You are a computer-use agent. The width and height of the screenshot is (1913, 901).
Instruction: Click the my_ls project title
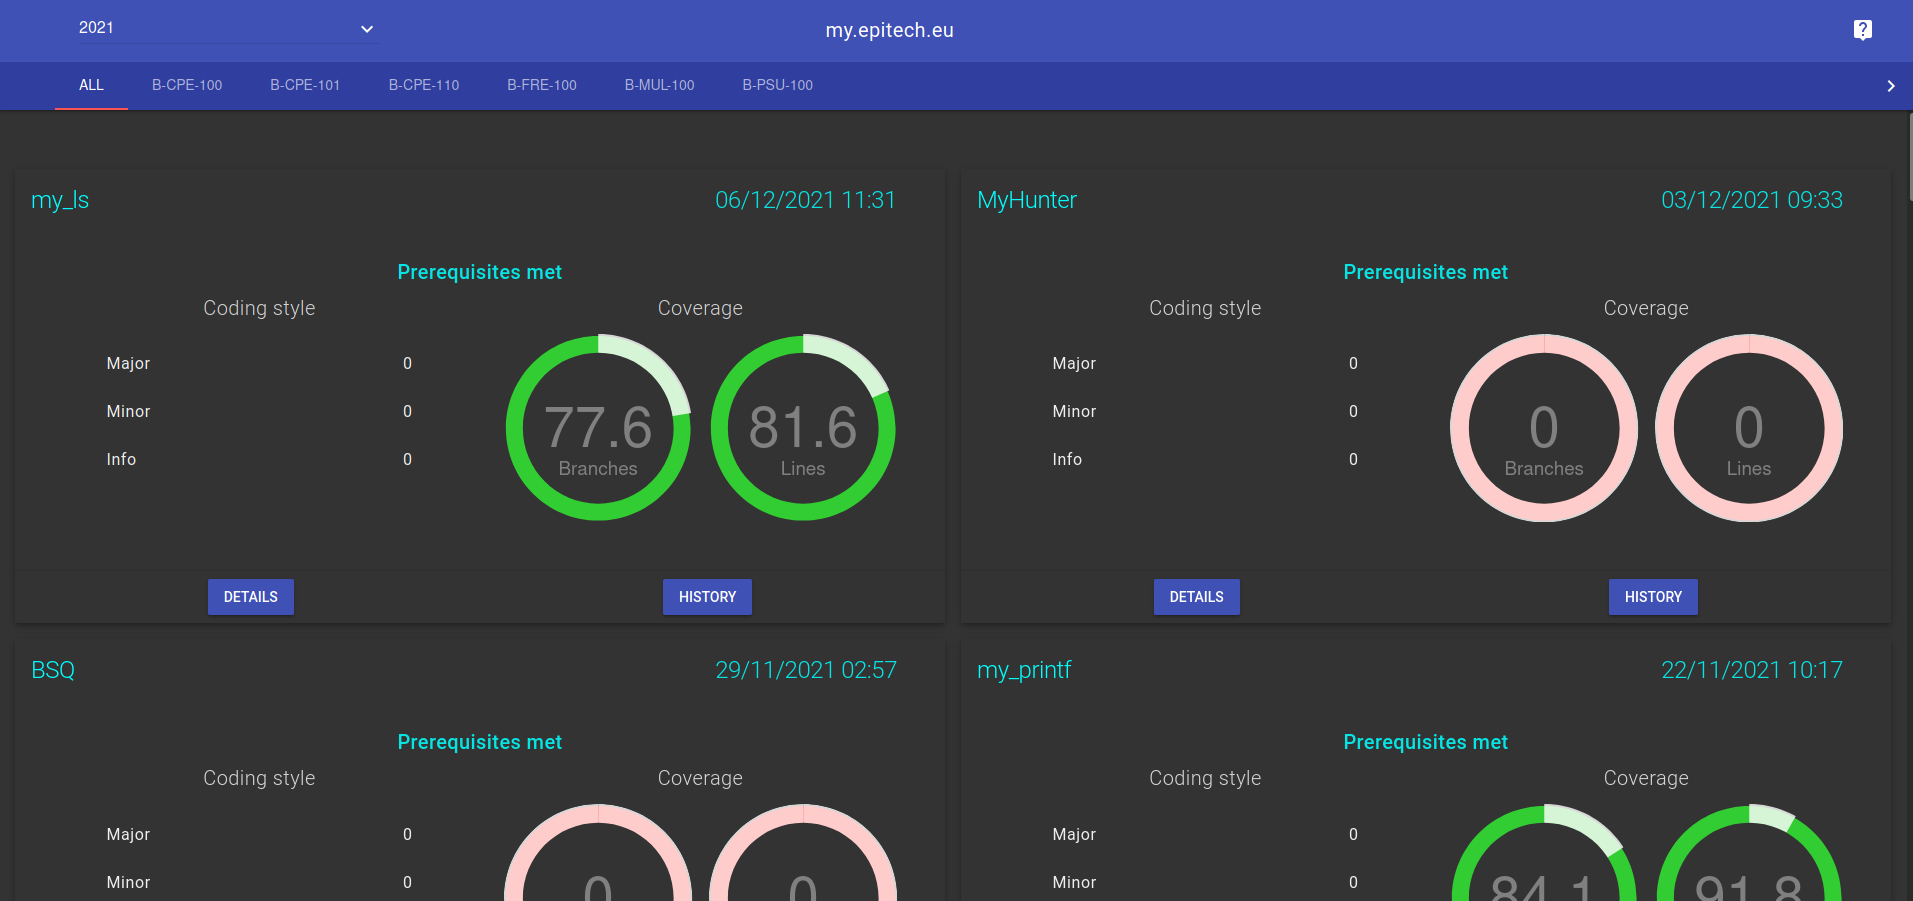pos(60,200)
